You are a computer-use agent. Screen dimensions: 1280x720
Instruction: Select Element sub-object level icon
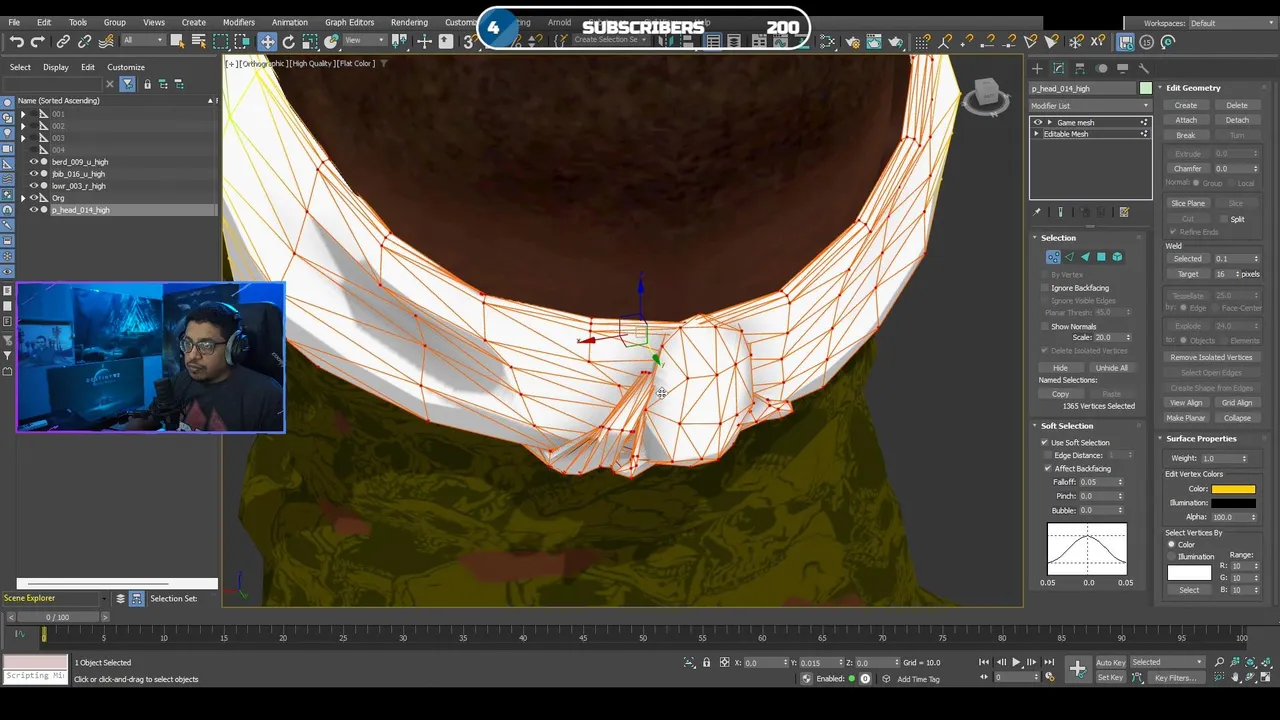point(1117,257)
